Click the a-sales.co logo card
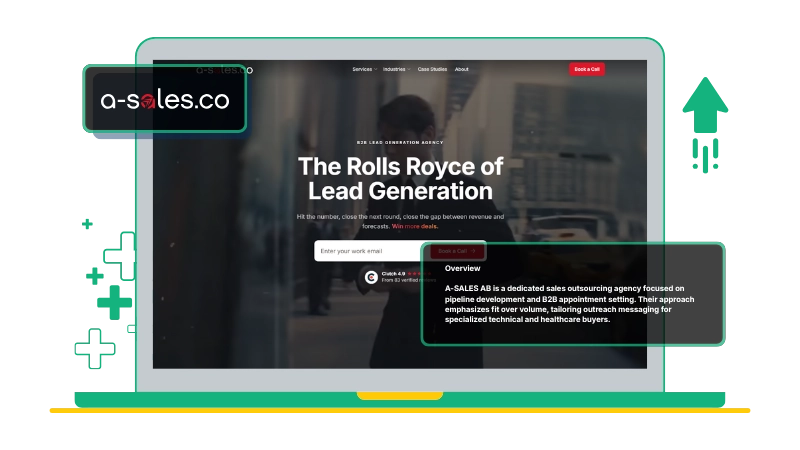This screenshot has height=450, width=800. (x=165, y=99)
